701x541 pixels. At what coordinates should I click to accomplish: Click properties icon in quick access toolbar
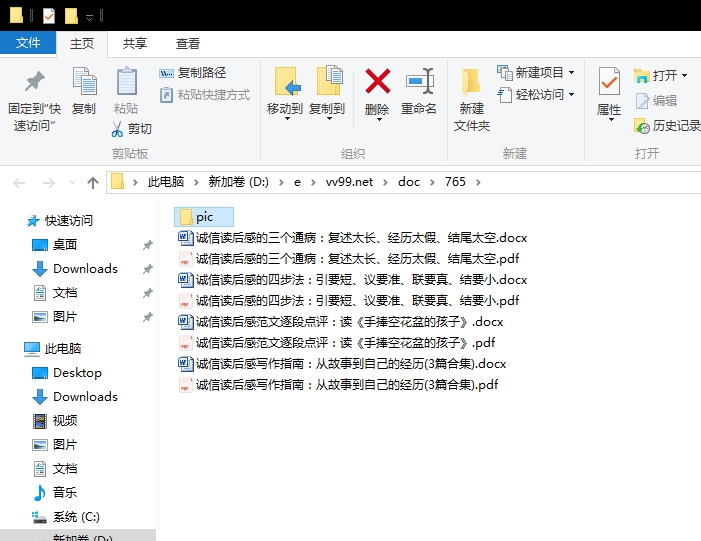49,16
